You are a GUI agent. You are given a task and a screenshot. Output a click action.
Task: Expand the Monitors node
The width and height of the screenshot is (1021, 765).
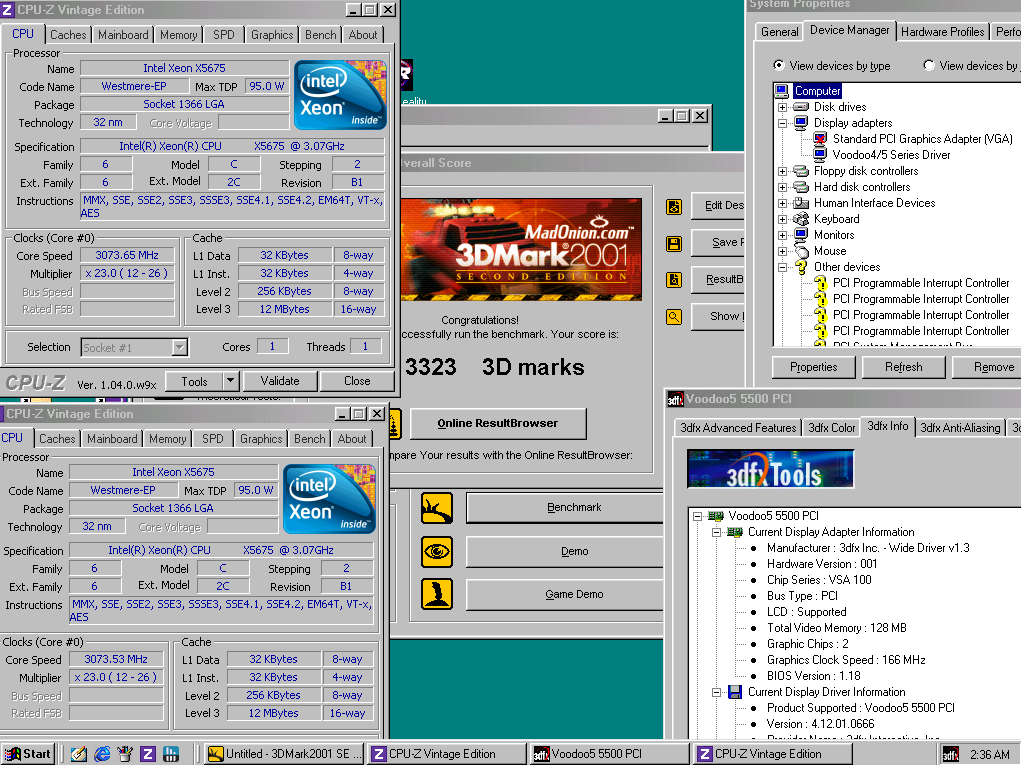click(x=783, y=235)
